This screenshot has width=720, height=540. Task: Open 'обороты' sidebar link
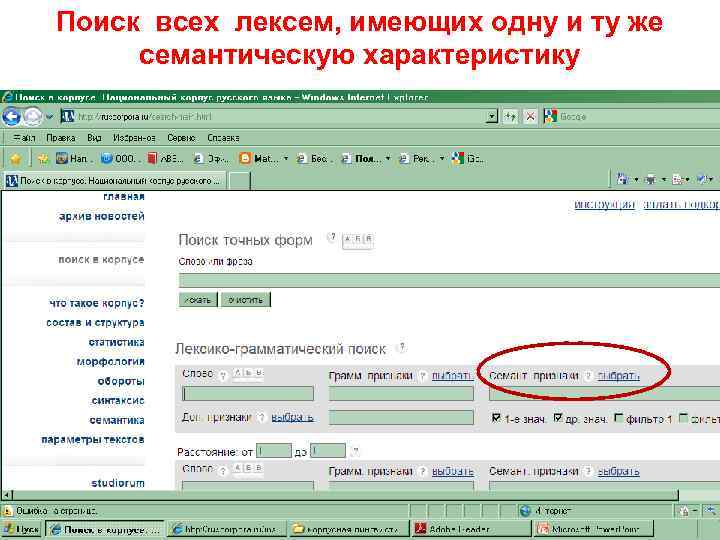(x=121, y=381)
